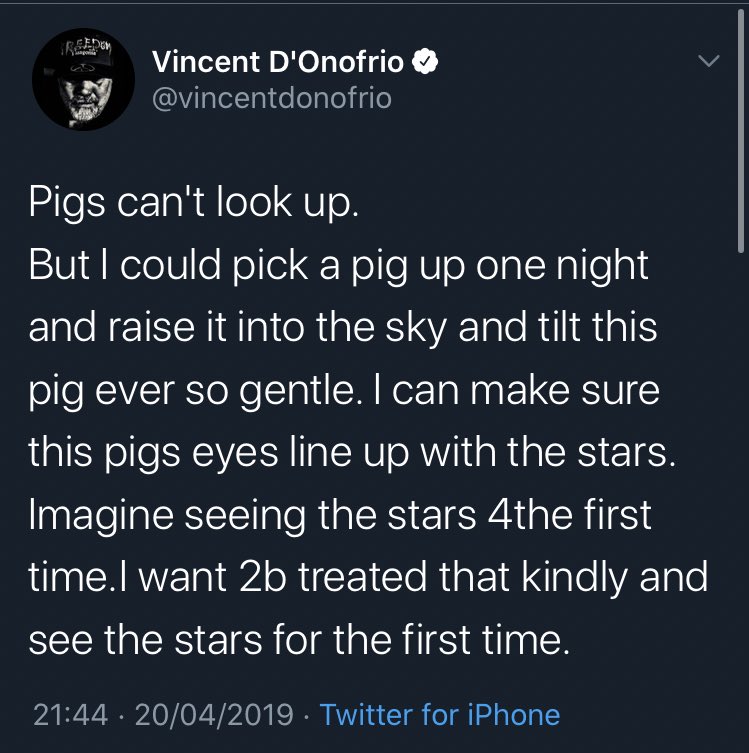
Task: Click the 21:44 timestamp
Action: (69, 715)
